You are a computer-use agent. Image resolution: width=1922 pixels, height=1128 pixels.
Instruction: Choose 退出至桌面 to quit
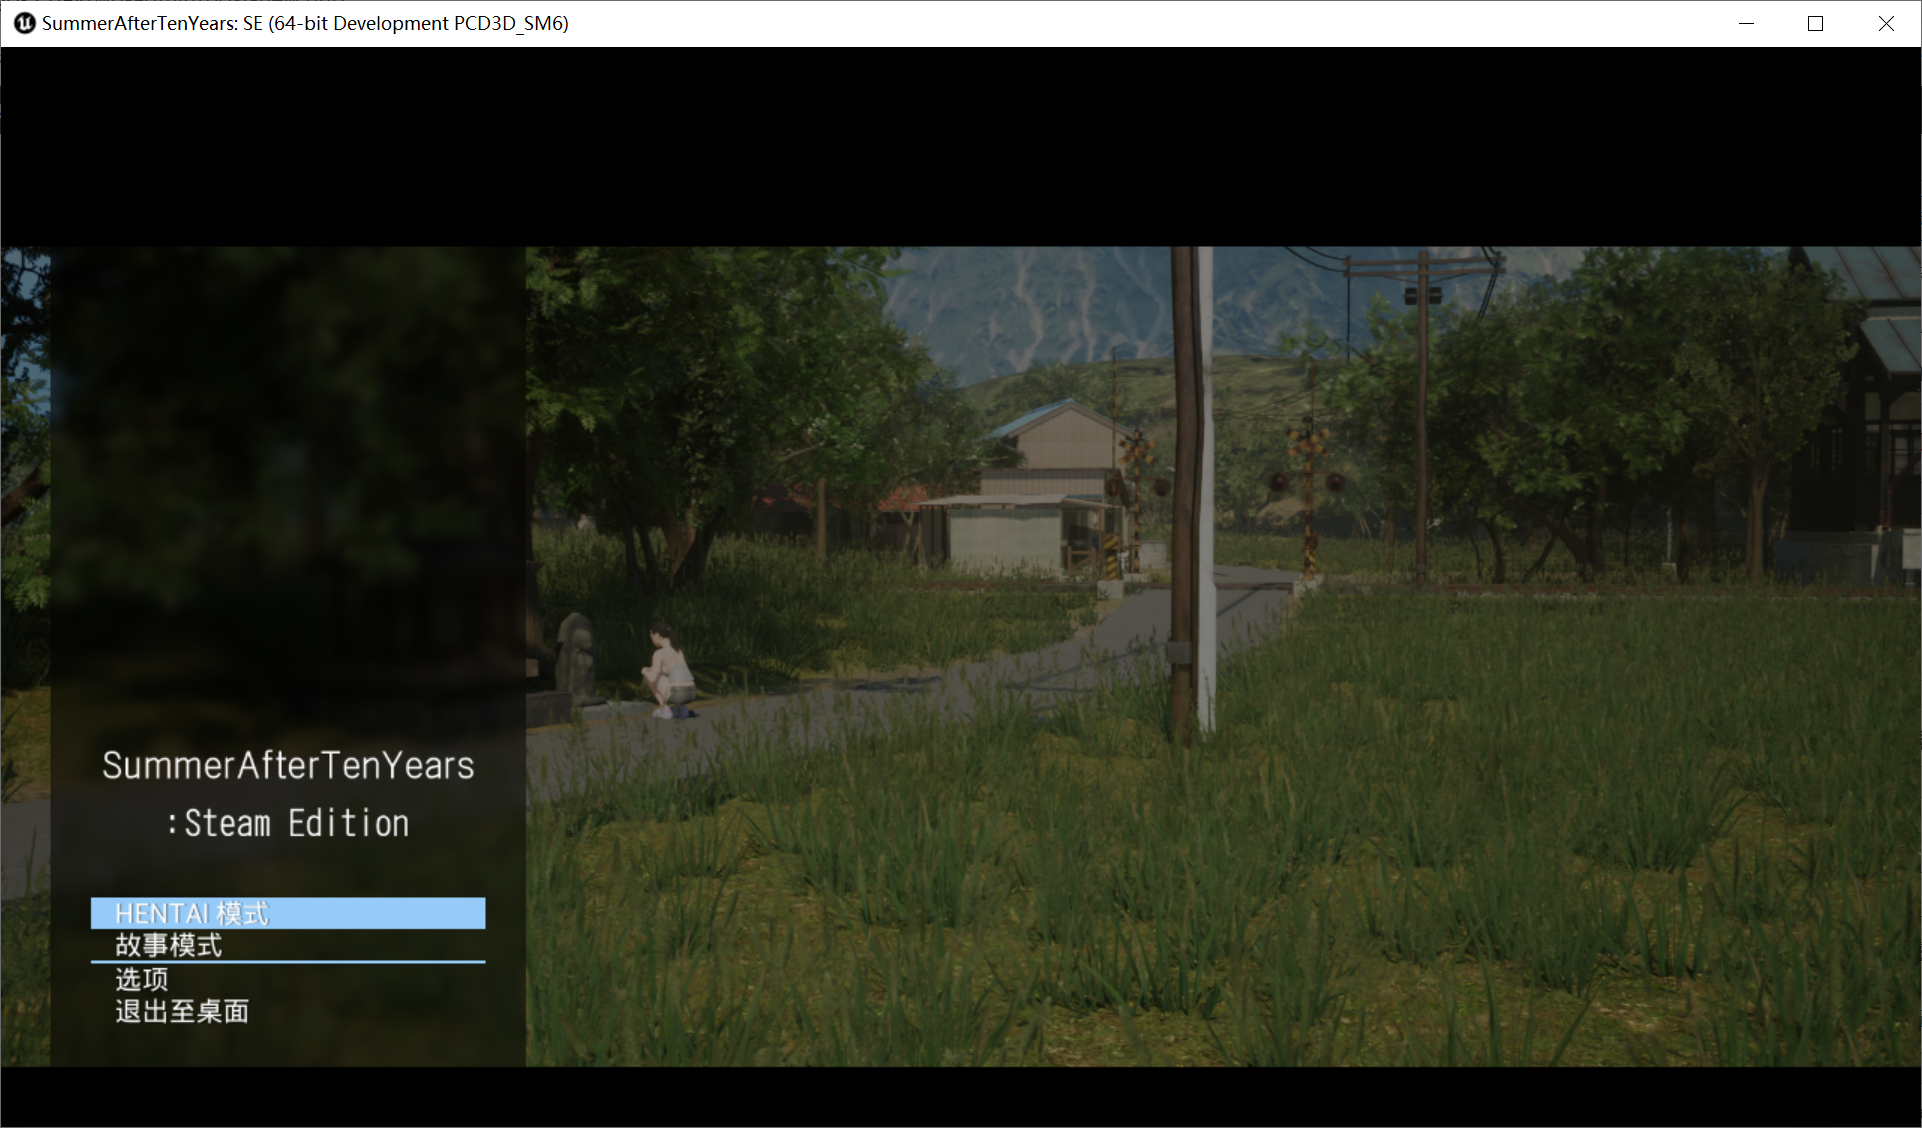182,1011
